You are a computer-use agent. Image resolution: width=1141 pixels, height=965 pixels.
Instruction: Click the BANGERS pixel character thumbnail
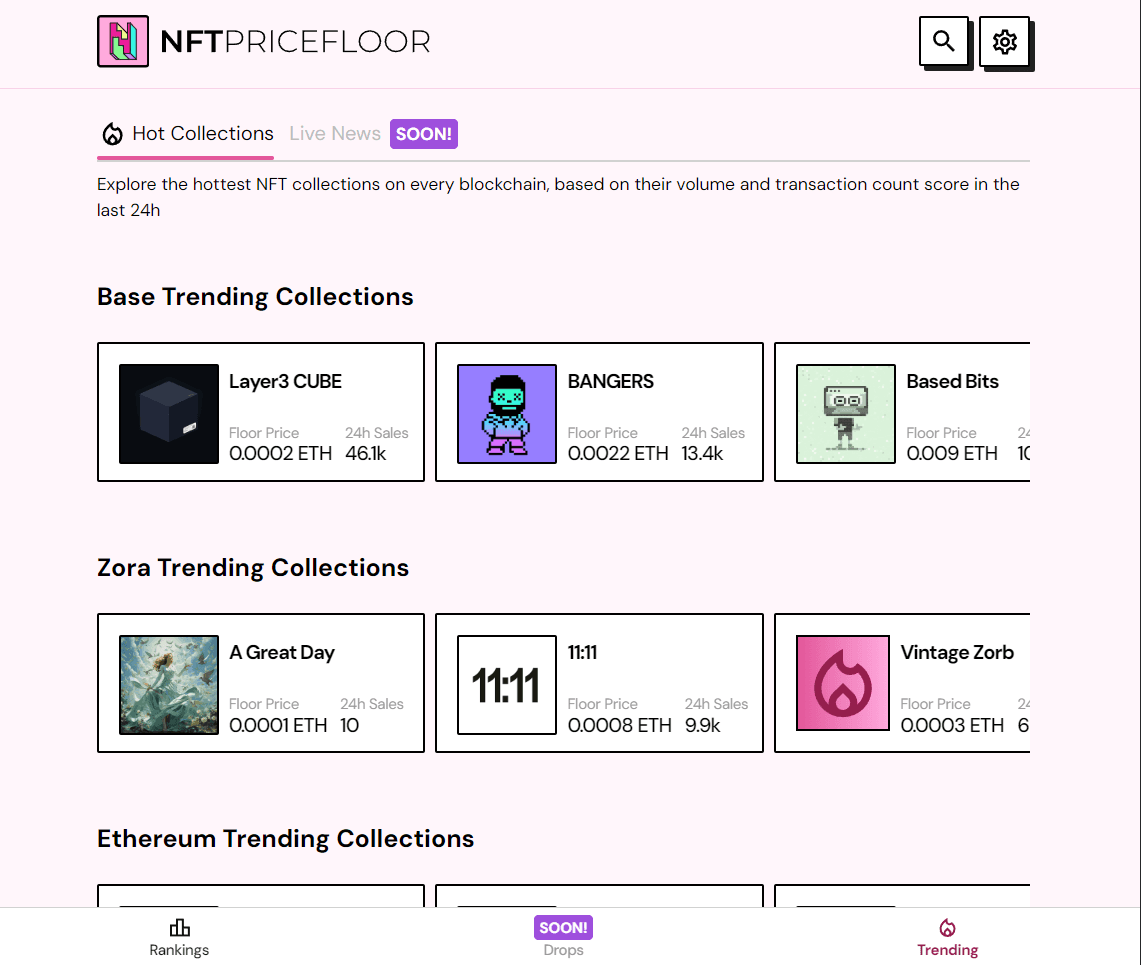(x=507, y=413)
